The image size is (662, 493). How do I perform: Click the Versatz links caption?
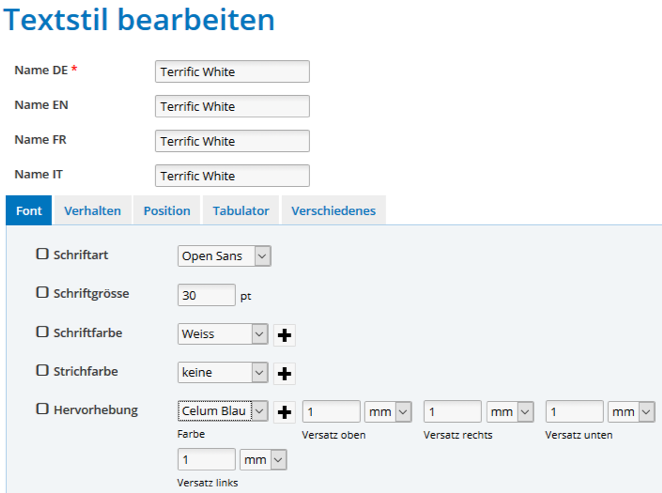tap(207, 482)
